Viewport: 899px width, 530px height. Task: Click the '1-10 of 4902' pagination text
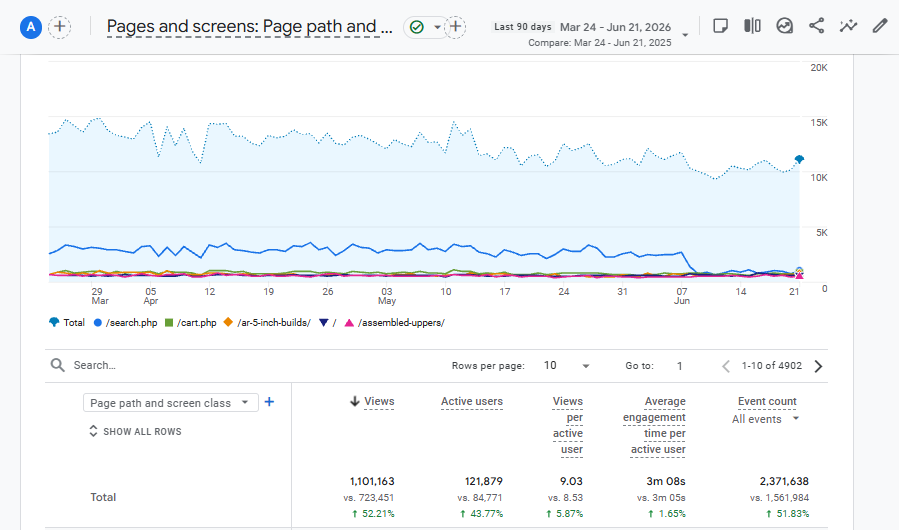pos(772,366)
